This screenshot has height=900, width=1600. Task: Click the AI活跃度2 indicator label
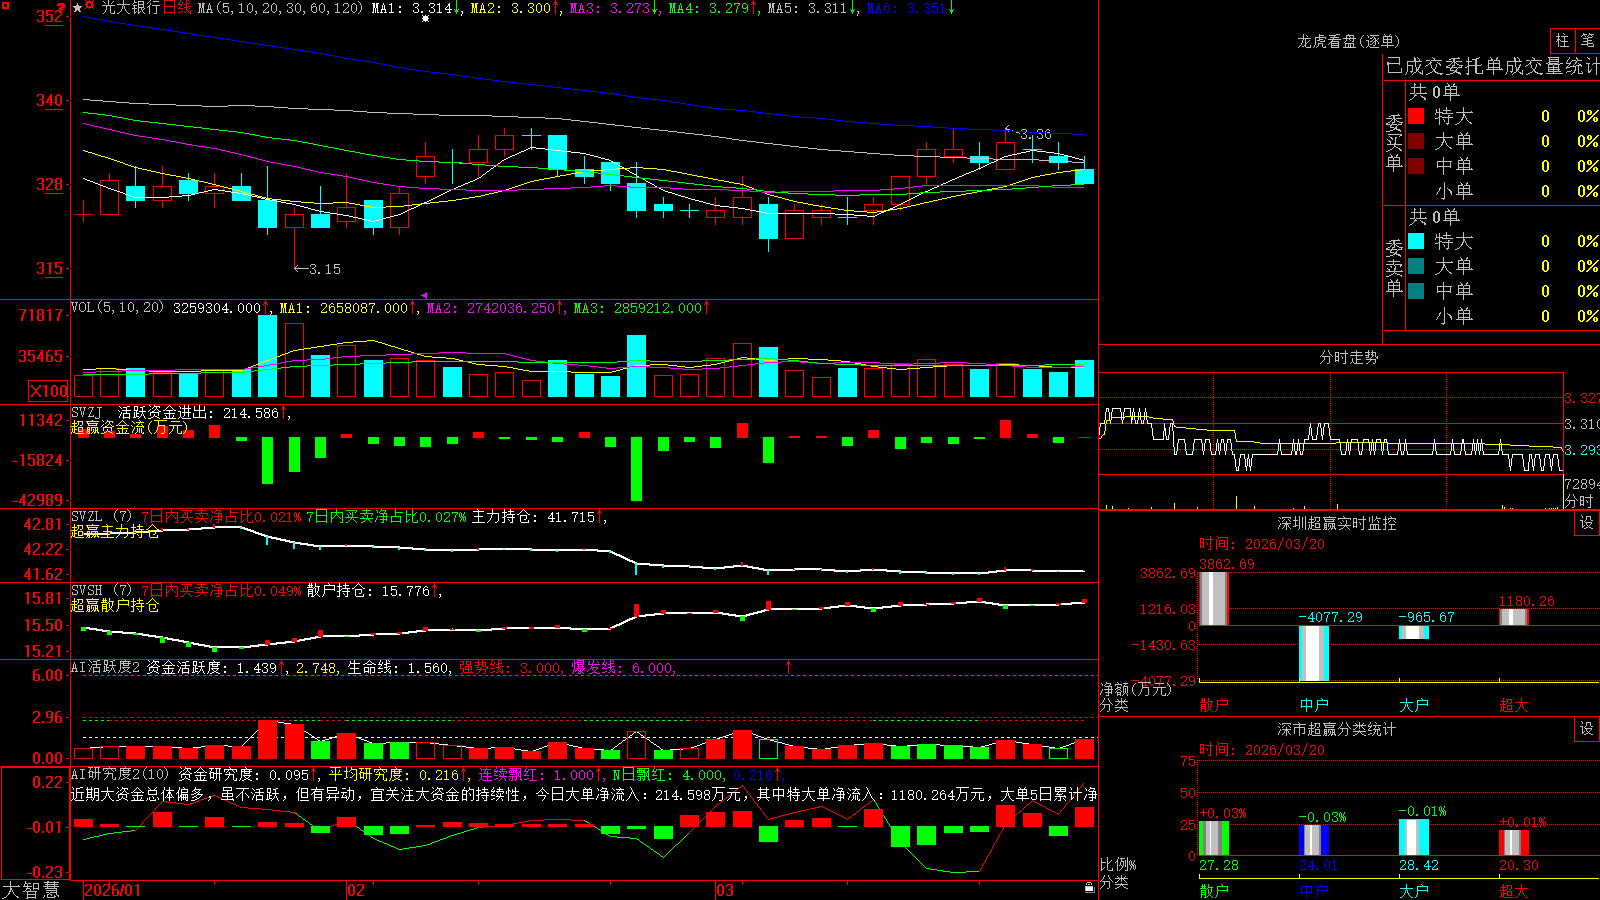pyautogui.click(x=106, y=668)
